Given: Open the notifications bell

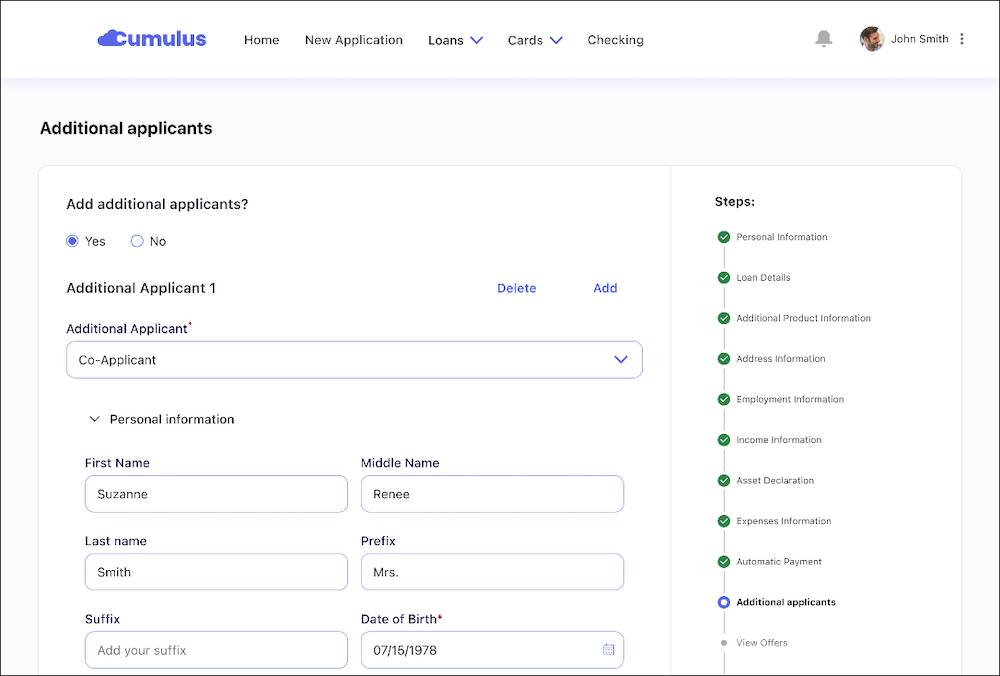Looking at the screenshot, I should (x=823, y=39).
